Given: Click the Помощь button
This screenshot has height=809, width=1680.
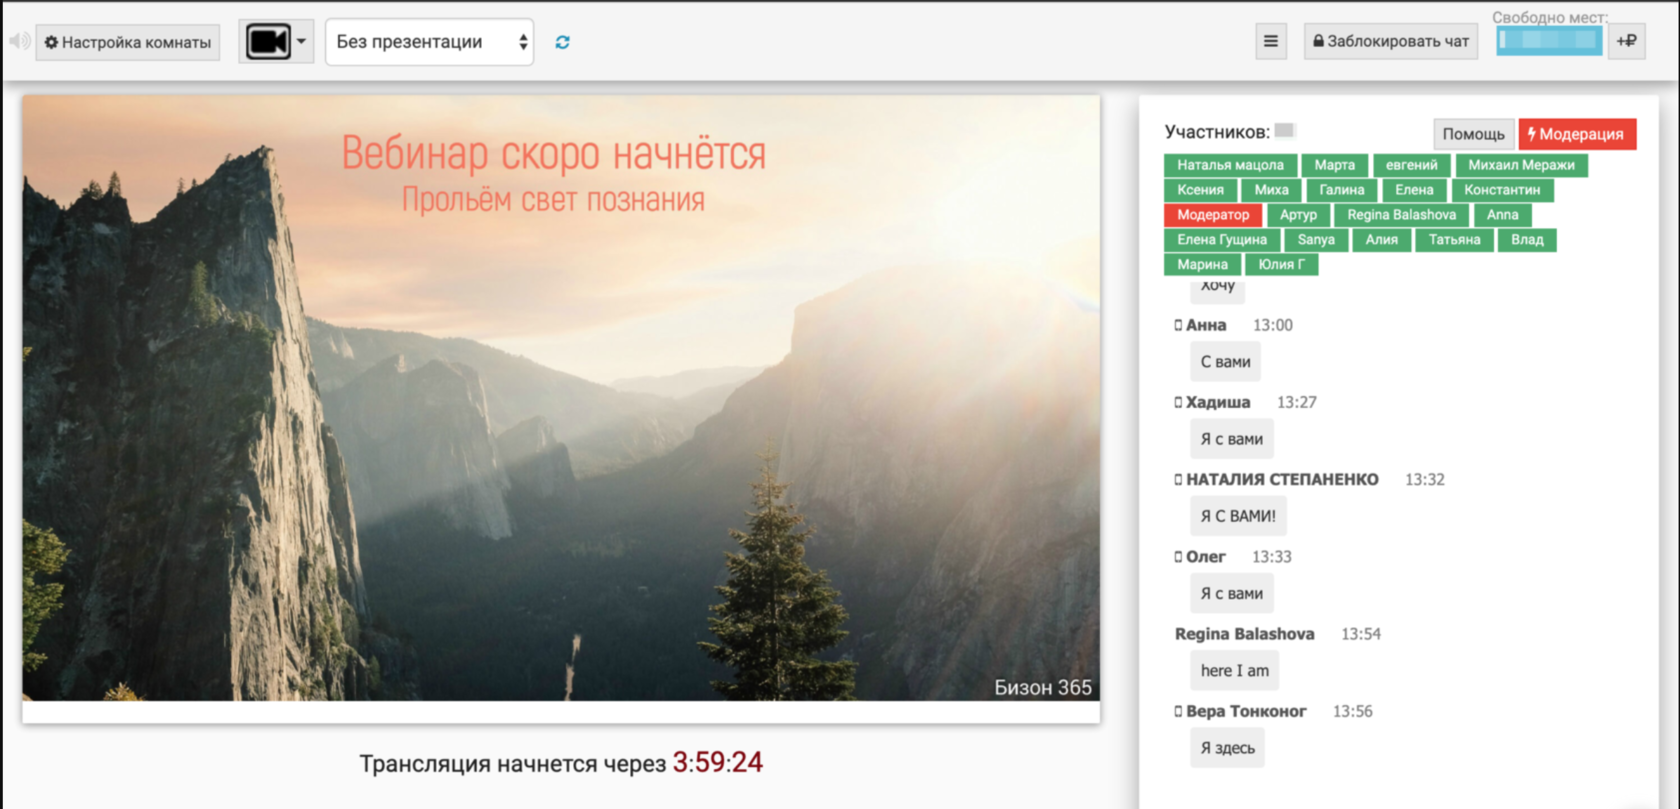Looking at the screenshot, I should click(x=1473, y=134).
